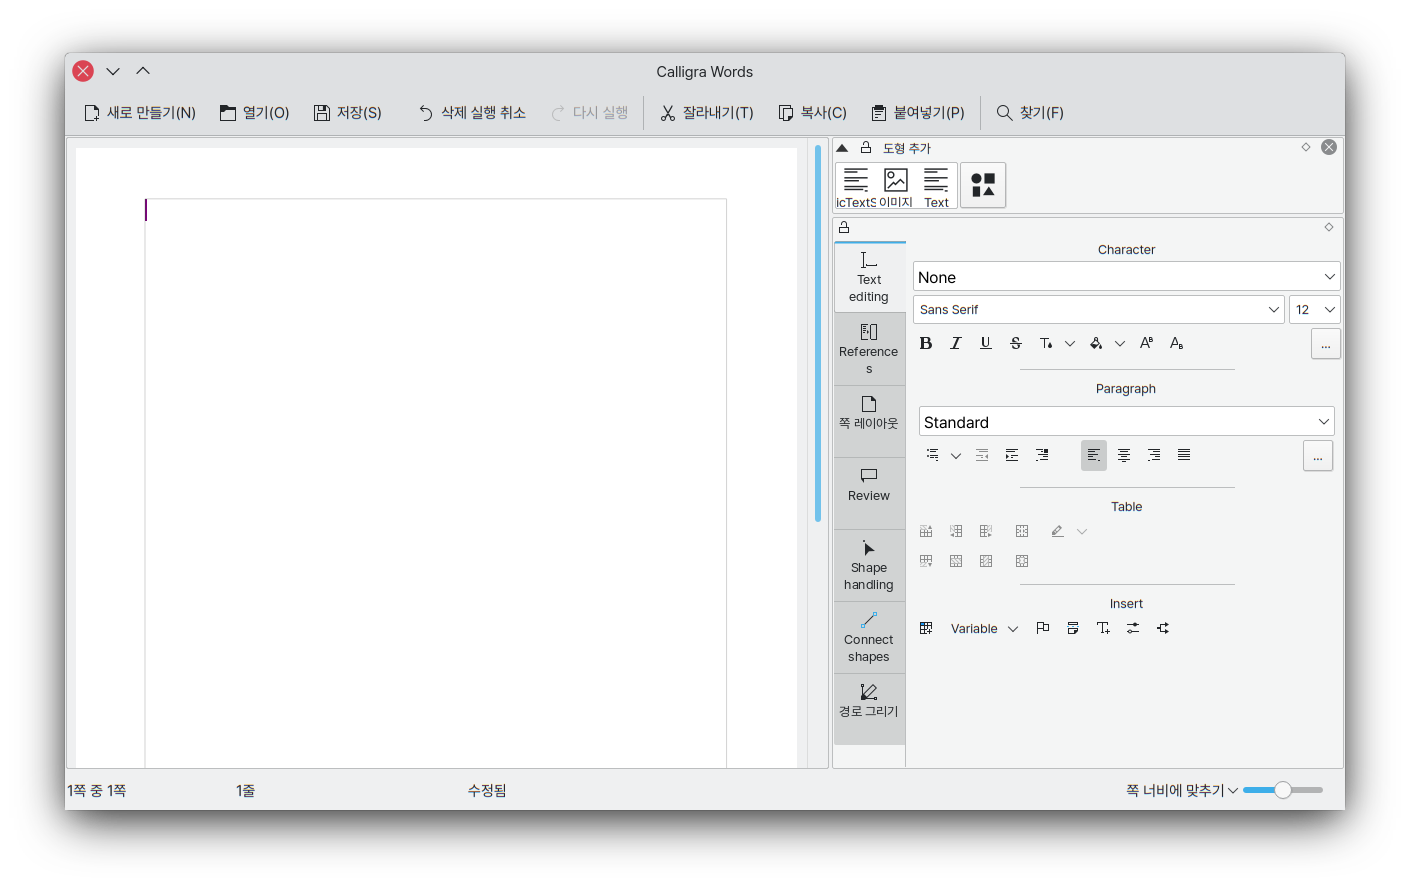Open the 쪽 너비에 맞추기 zoom dropdown
Screen dimensions: 1410x887
[1182, 790]
